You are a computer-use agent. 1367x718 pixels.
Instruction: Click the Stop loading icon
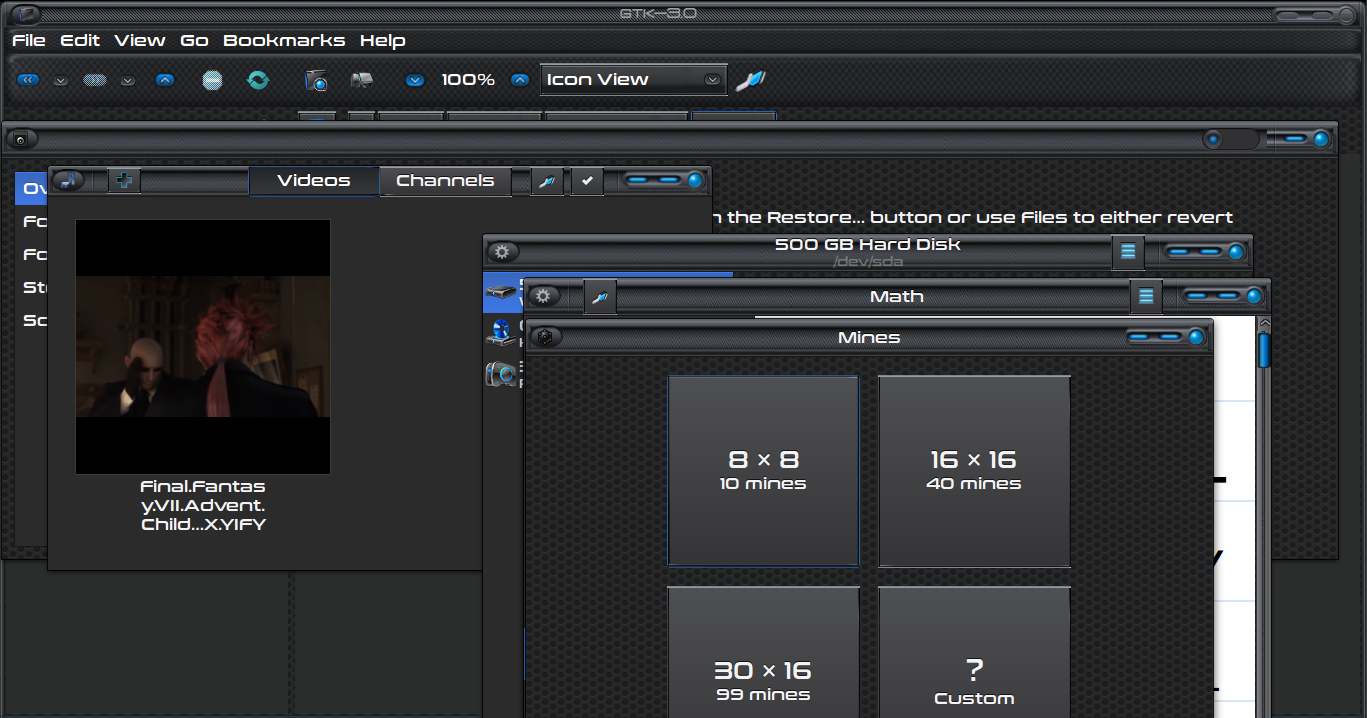coord(211,80)
